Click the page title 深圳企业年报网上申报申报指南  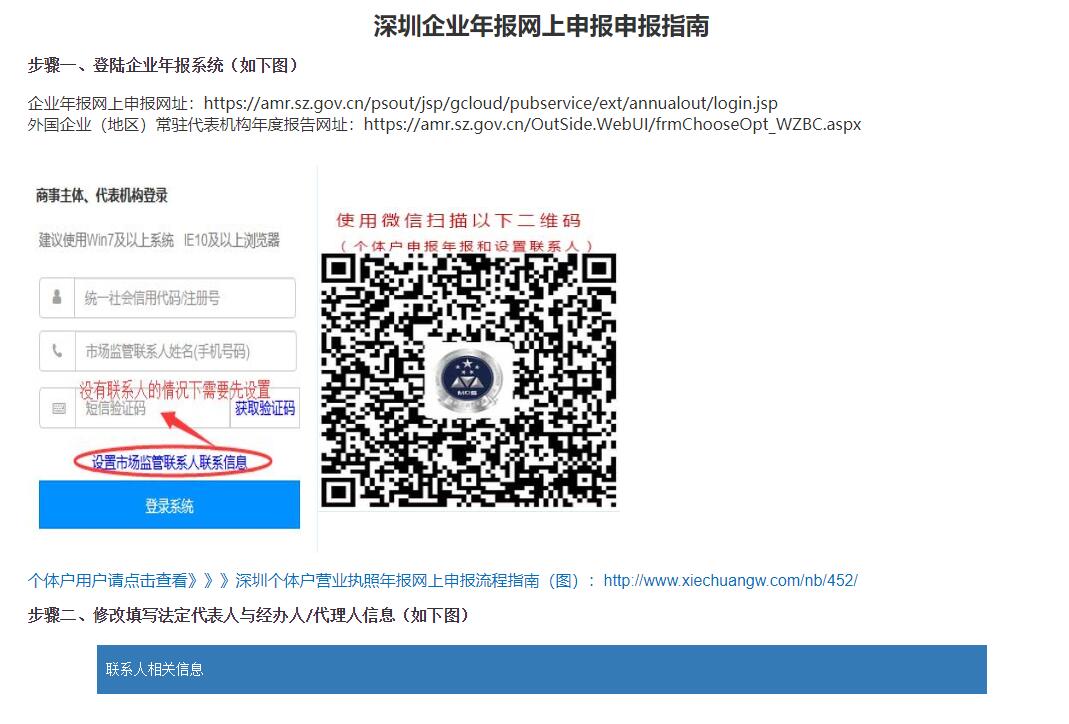541,27
